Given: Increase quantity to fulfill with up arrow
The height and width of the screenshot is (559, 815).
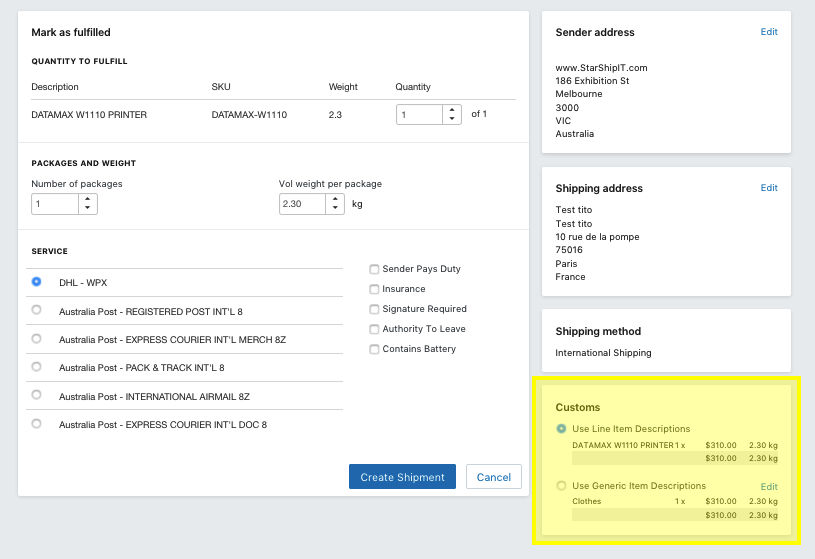Looking at the screenshot, I should (452, 110).
